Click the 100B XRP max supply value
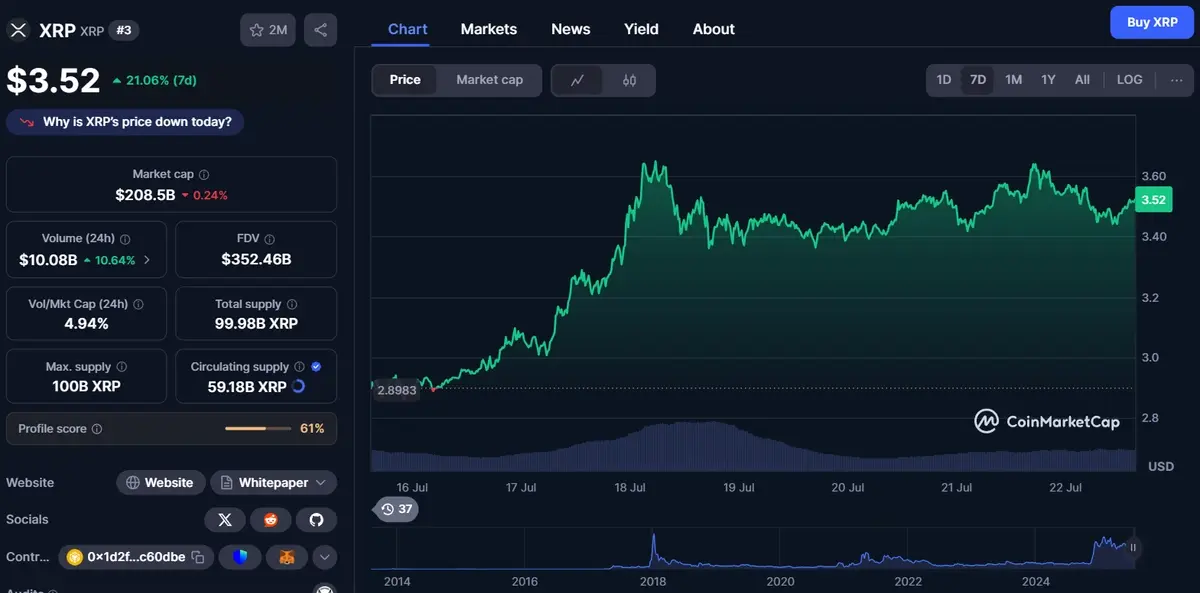Screen dimensions: 1200x593 87,387
